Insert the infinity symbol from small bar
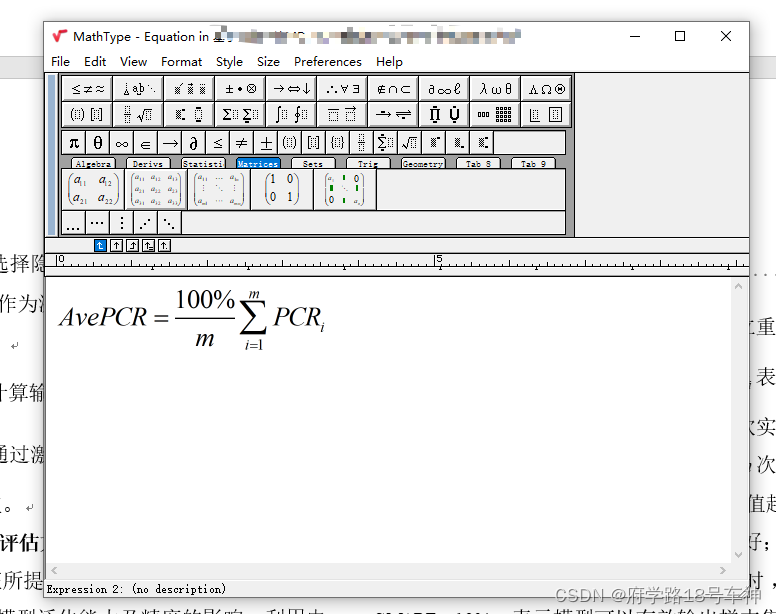Screen dimensions: 776x614 [122, 143]
